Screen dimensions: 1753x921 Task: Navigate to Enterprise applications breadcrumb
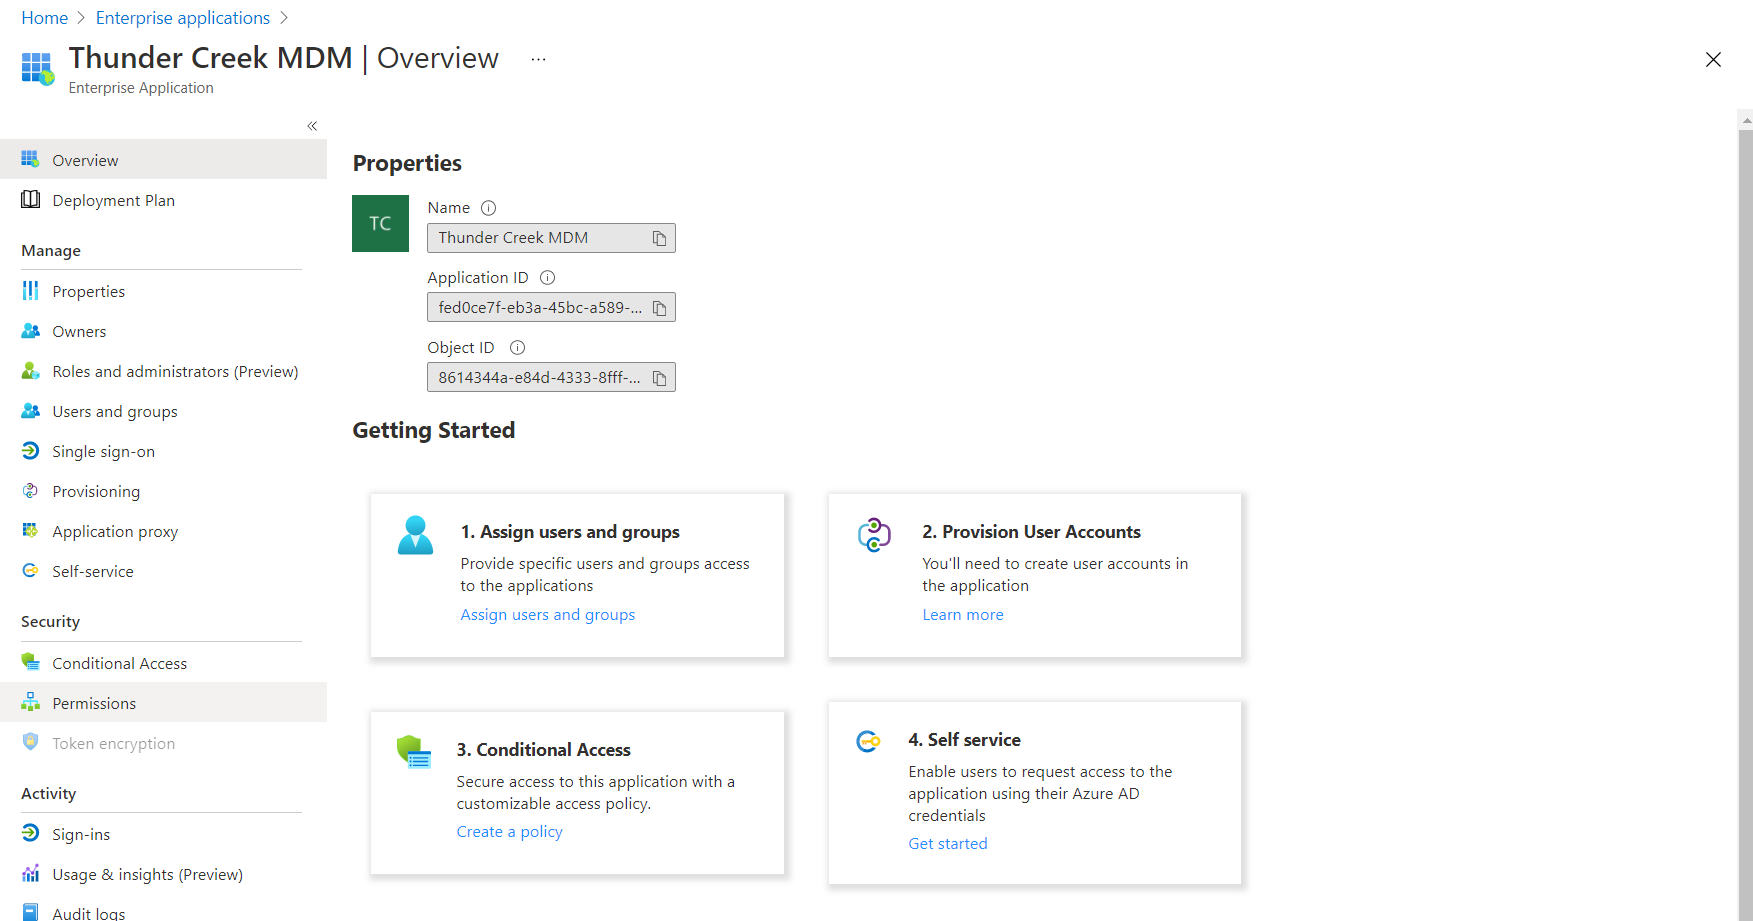tap(183, 18)
